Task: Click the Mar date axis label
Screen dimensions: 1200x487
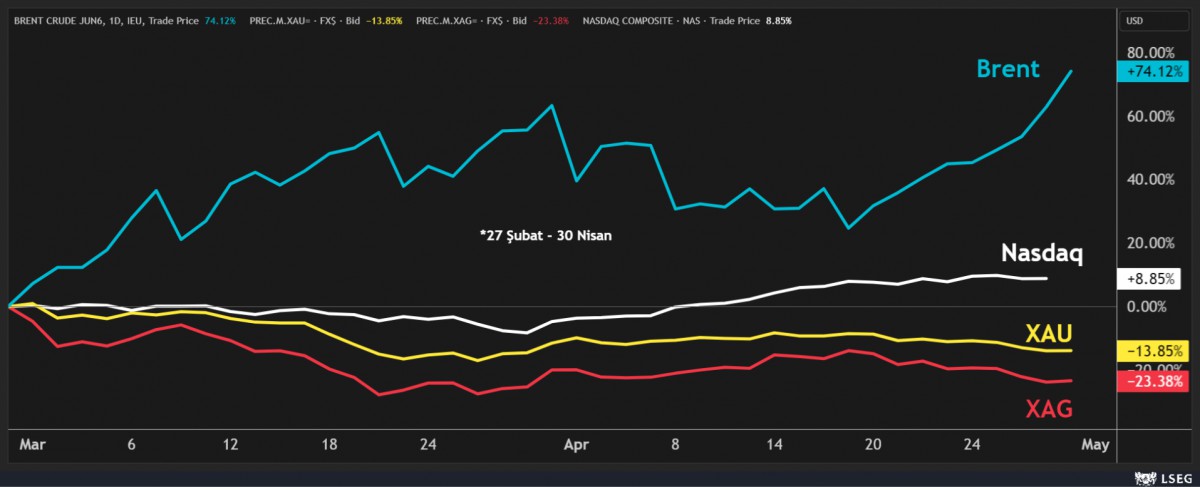Action: tap(30, 446)
